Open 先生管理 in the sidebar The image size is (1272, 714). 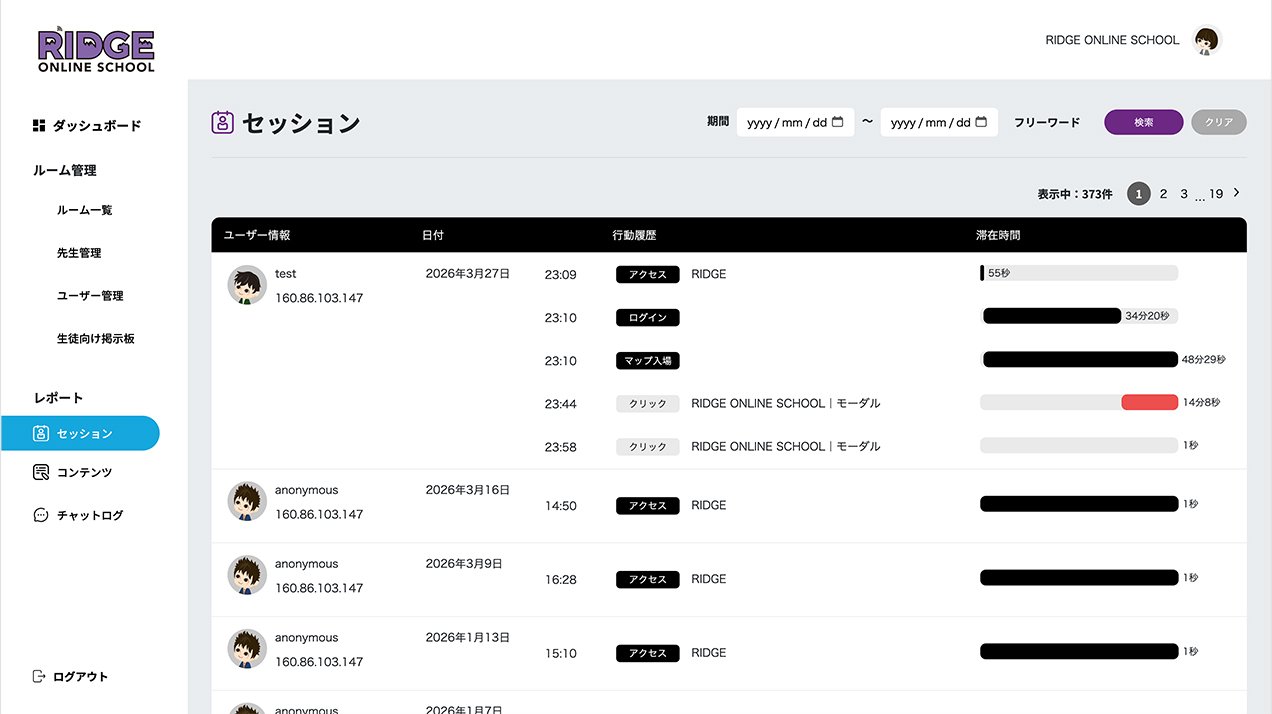(79, 253)
